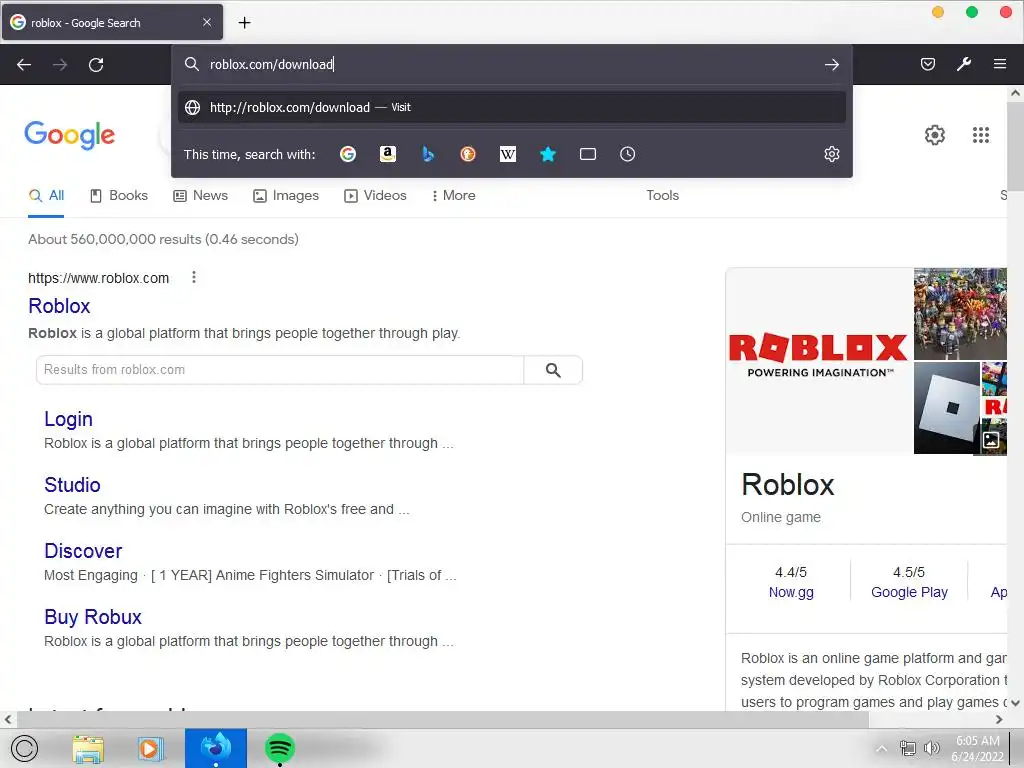
Task: Switch to News results tab
Action: (200, 195)
